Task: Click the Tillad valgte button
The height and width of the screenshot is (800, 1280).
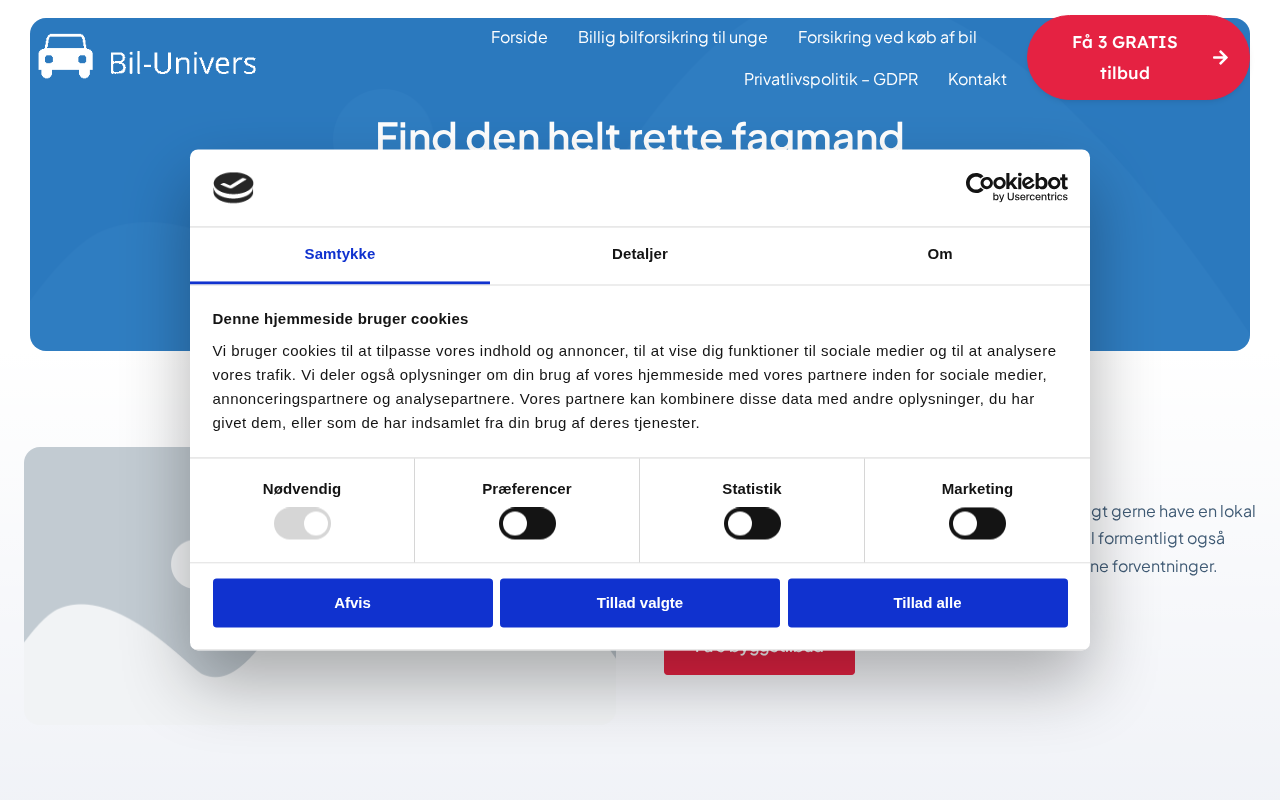Action: pos(640,603)
